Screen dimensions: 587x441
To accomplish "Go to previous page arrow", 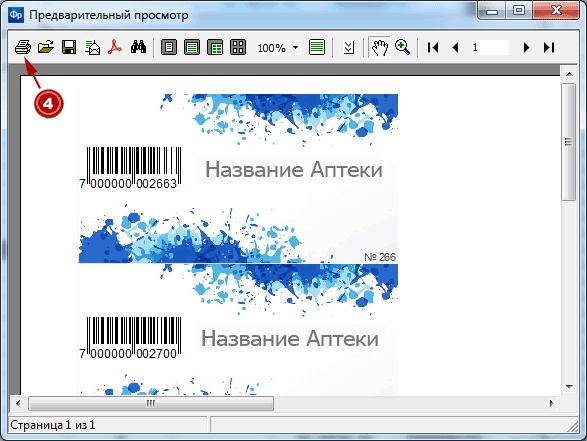I will pos(456,48).
